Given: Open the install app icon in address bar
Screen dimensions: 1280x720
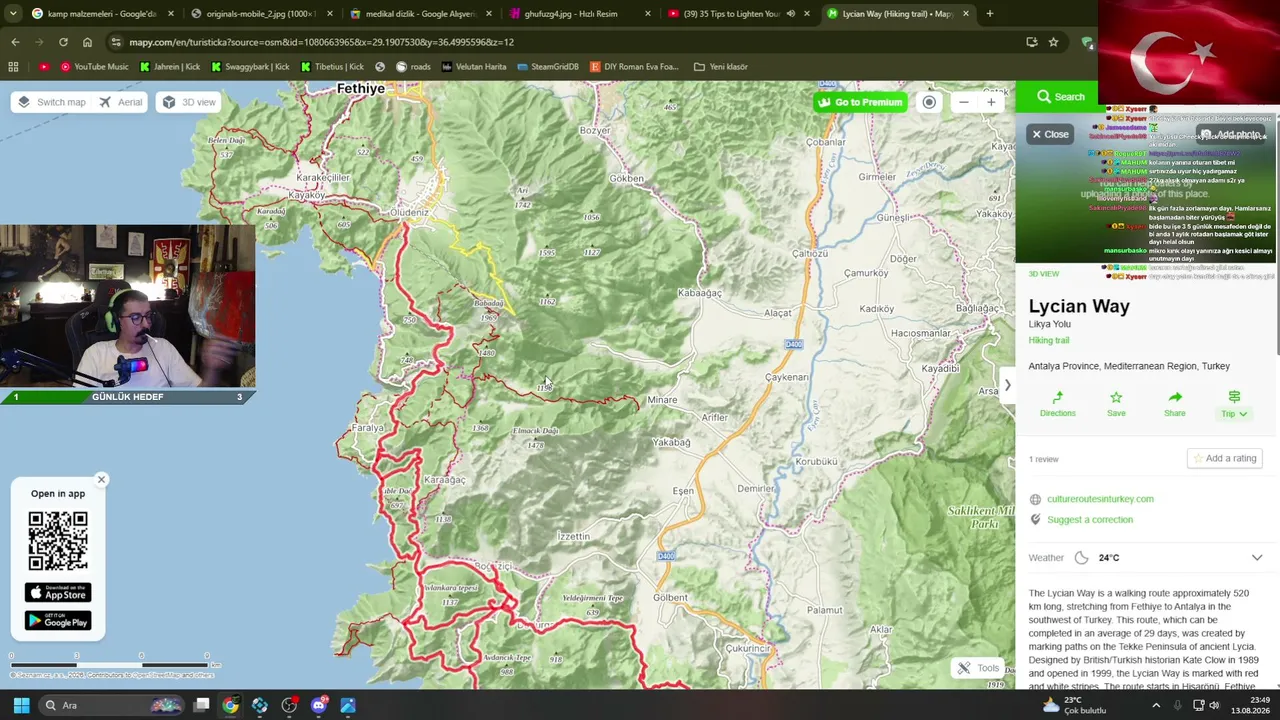Looking at the screenshot, I should [x=1031, y=42].
